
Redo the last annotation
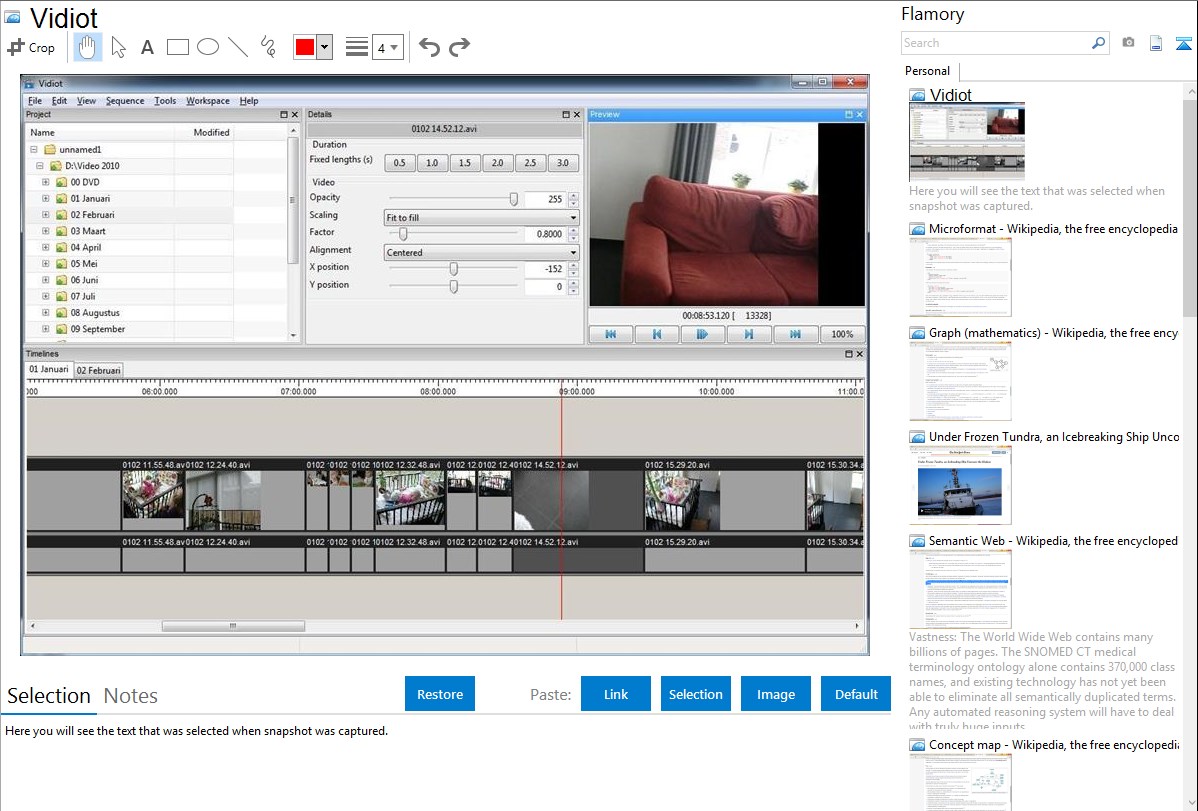point(459,47)
